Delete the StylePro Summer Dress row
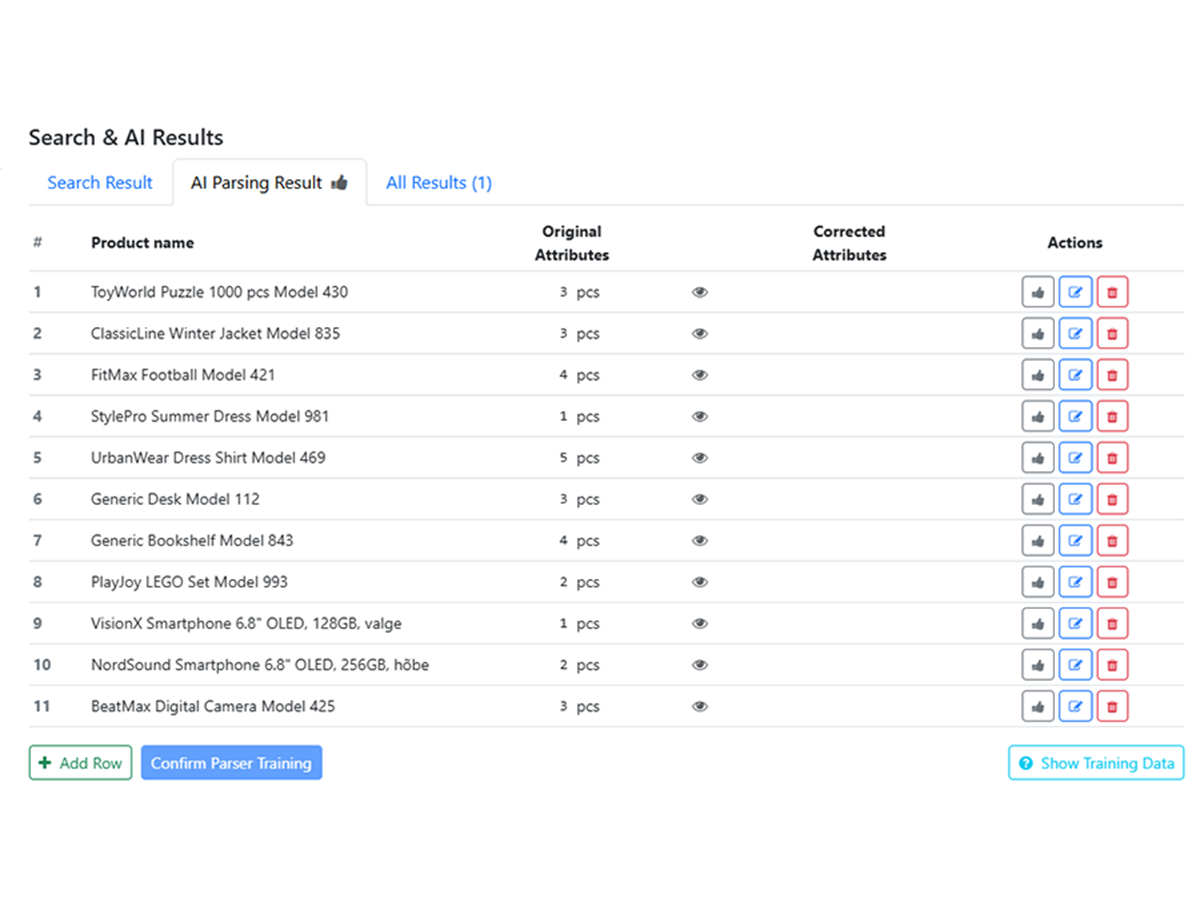 pyautogui.click(x=1112, y=417)
